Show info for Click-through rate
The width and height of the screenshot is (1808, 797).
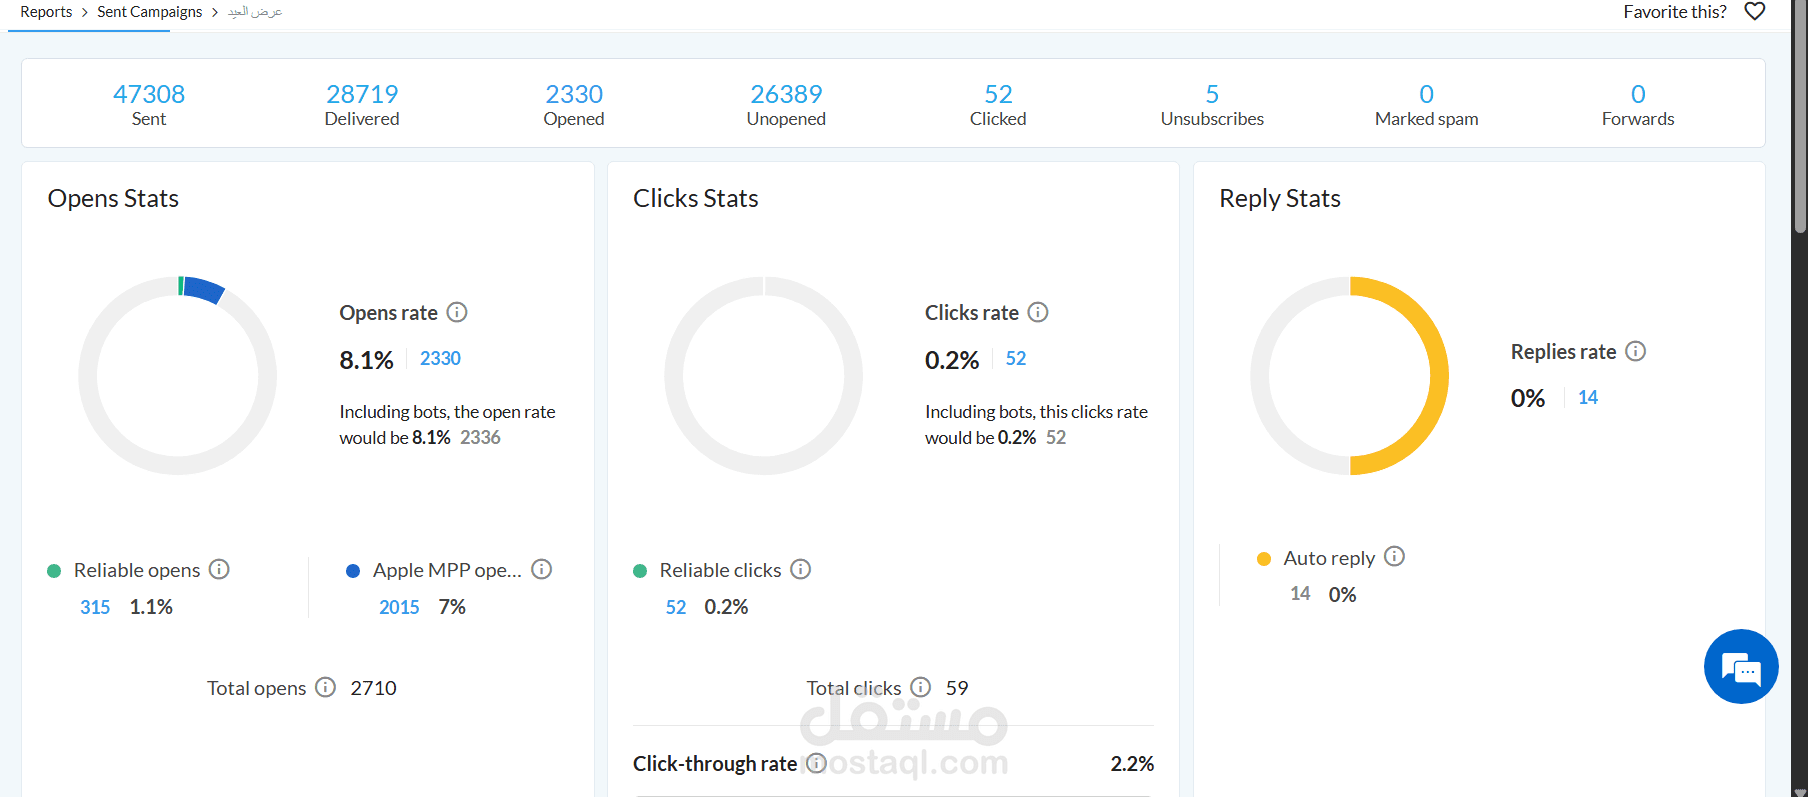pyautogui.click(x=816, y=763)
